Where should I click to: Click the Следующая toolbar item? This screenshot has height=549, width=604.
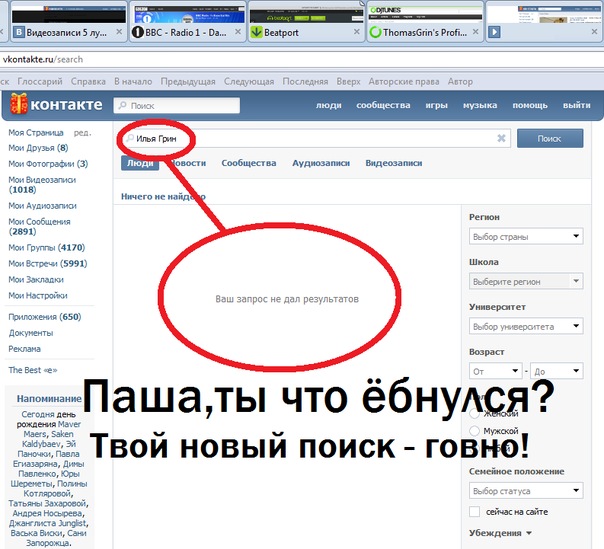249,81
